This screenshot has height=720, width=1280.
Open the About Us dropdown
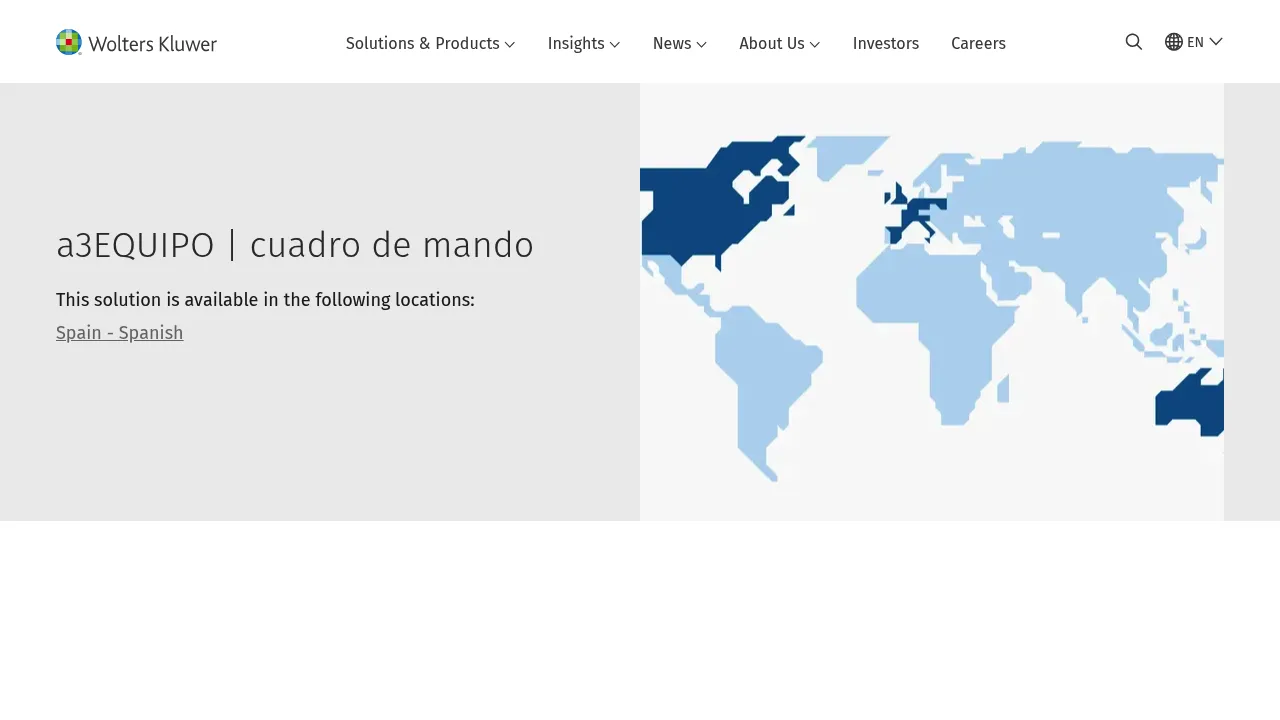[x=780, y=43]
